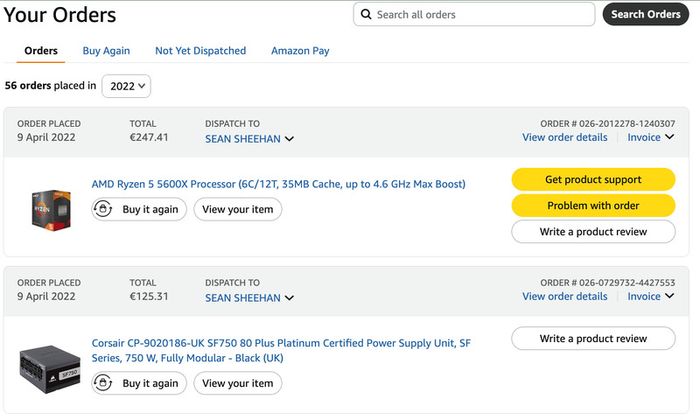This screenshot has height=420, width=700.
Task: Click View your item for Corsair PSU
Action: click(238, 383)
